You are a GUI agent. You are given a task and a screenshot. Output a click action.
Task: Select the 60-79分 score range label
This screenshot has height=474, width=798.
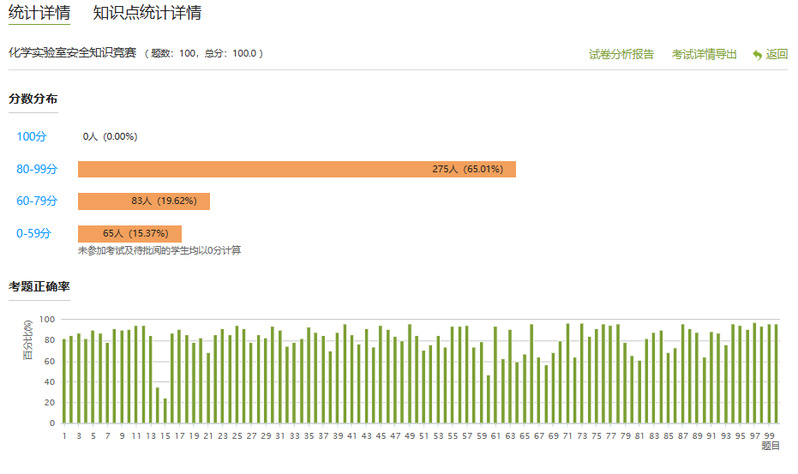pyautogui.click(x=37, y=201)
